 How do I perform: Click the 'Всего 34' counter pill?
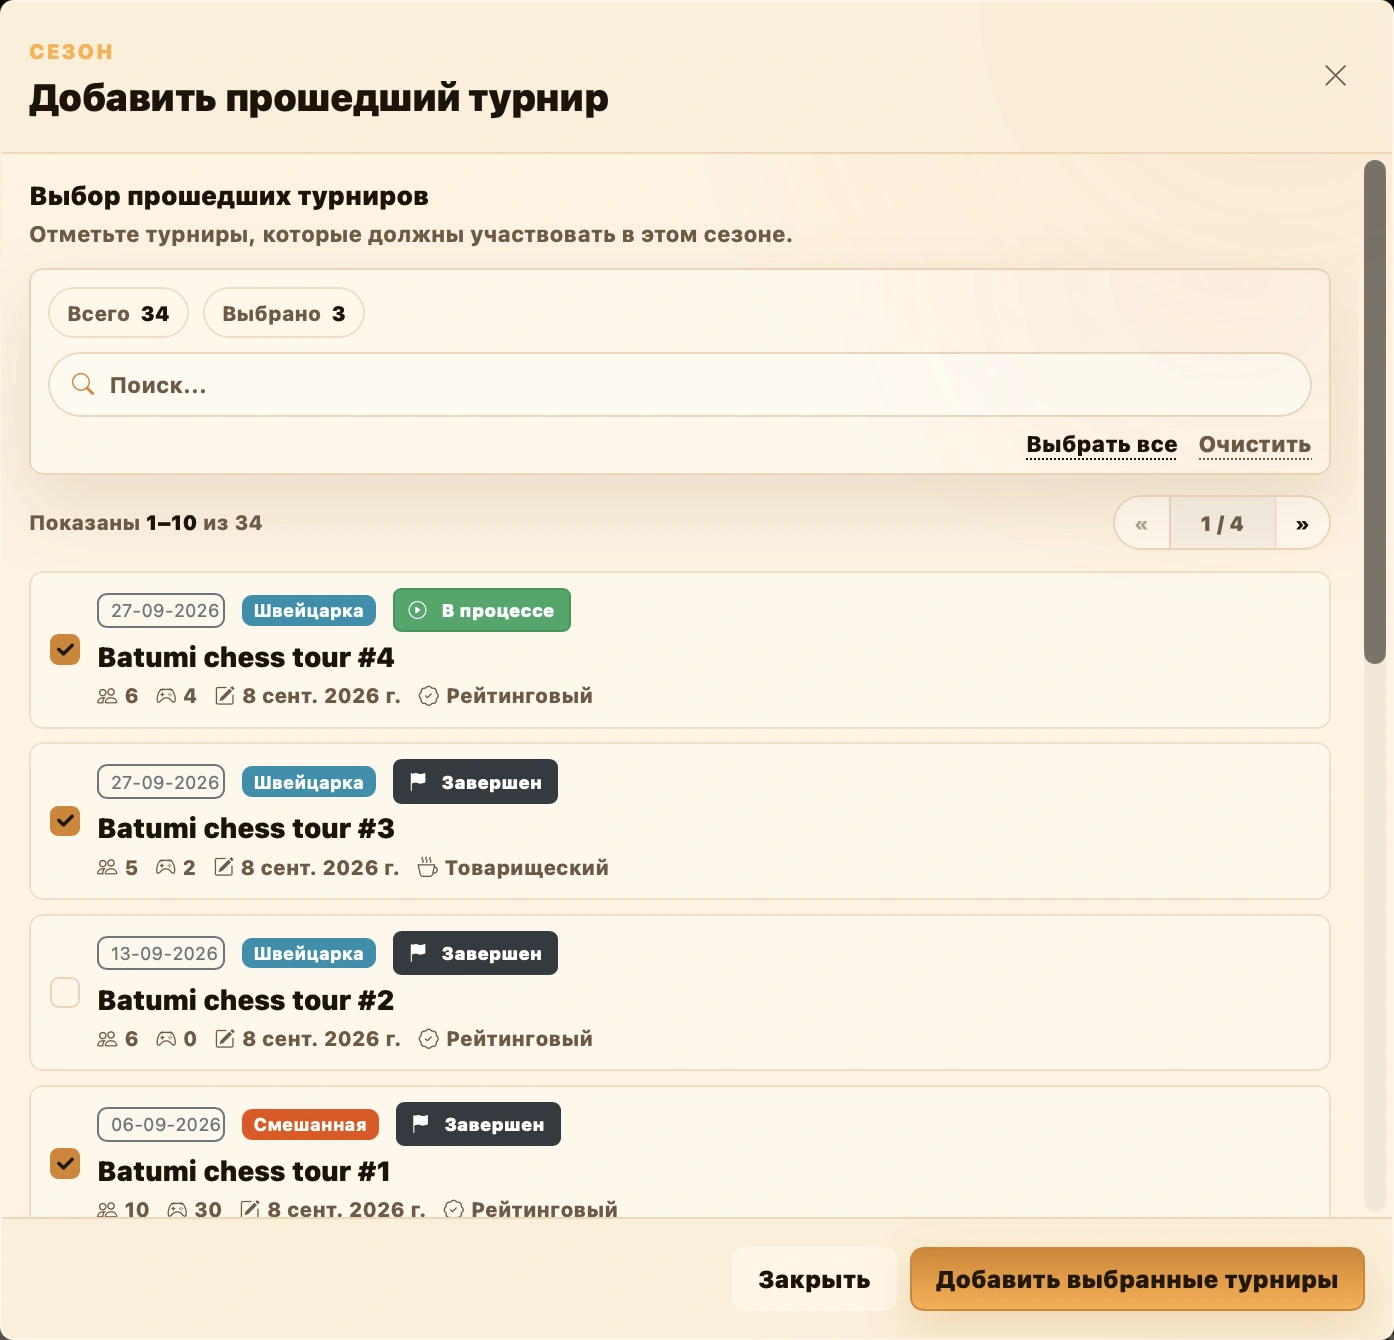pyautogui.click(x=118, y=313)
